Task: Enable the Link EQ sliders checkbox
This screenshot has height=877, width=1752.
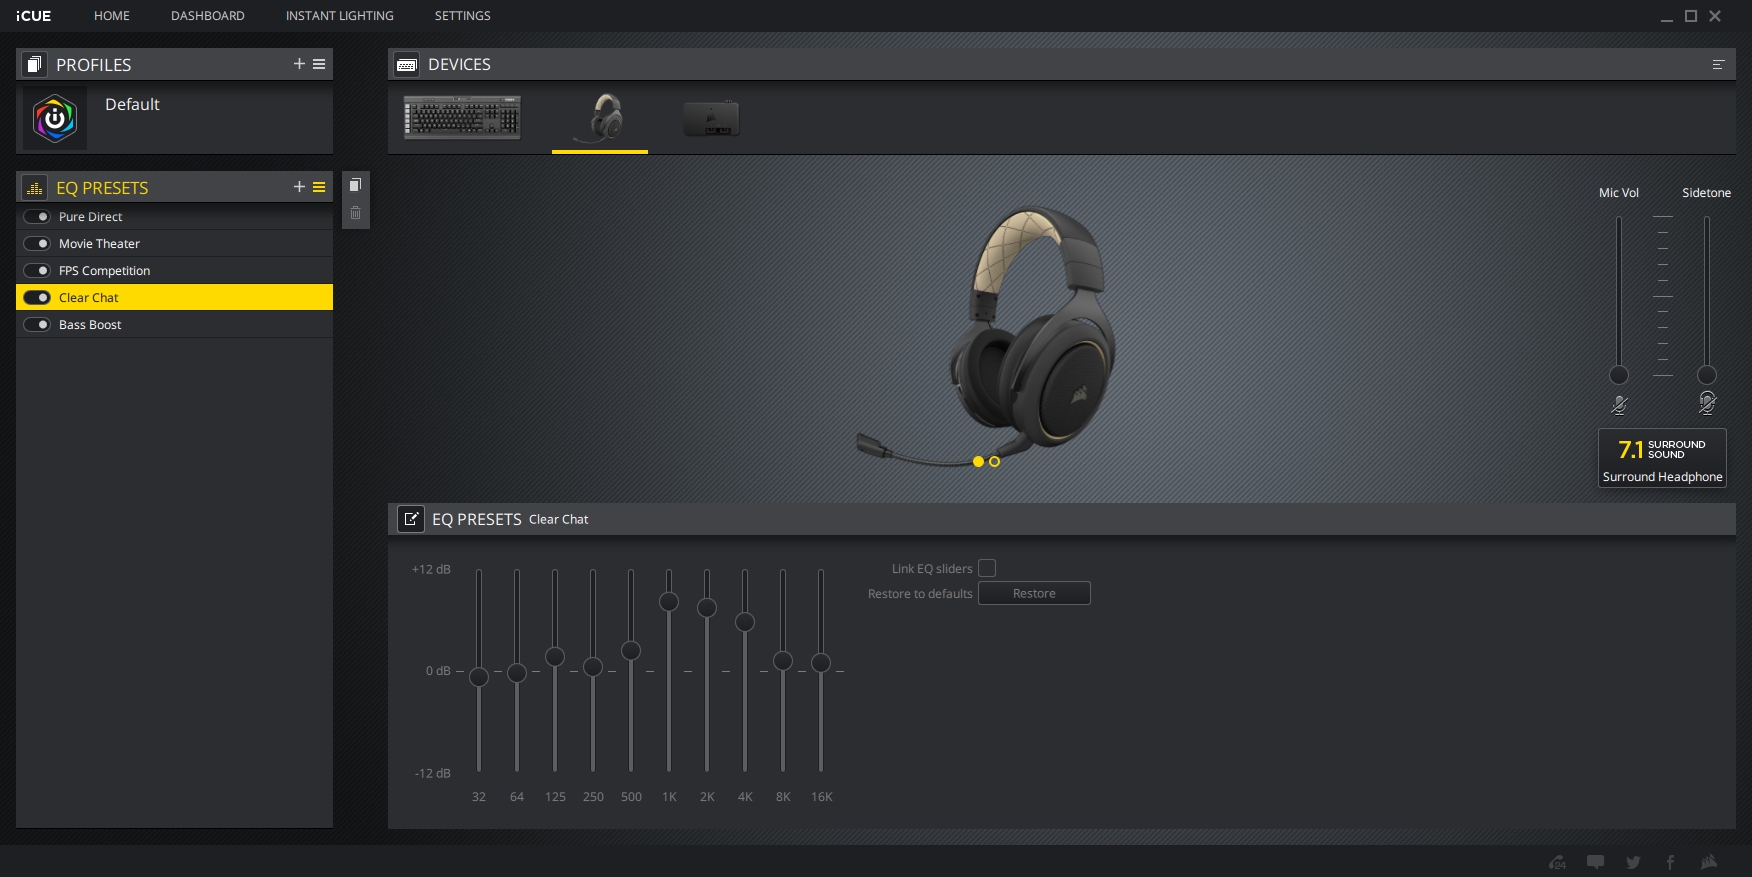Action: pyautogui.click(x=987, y=568)
